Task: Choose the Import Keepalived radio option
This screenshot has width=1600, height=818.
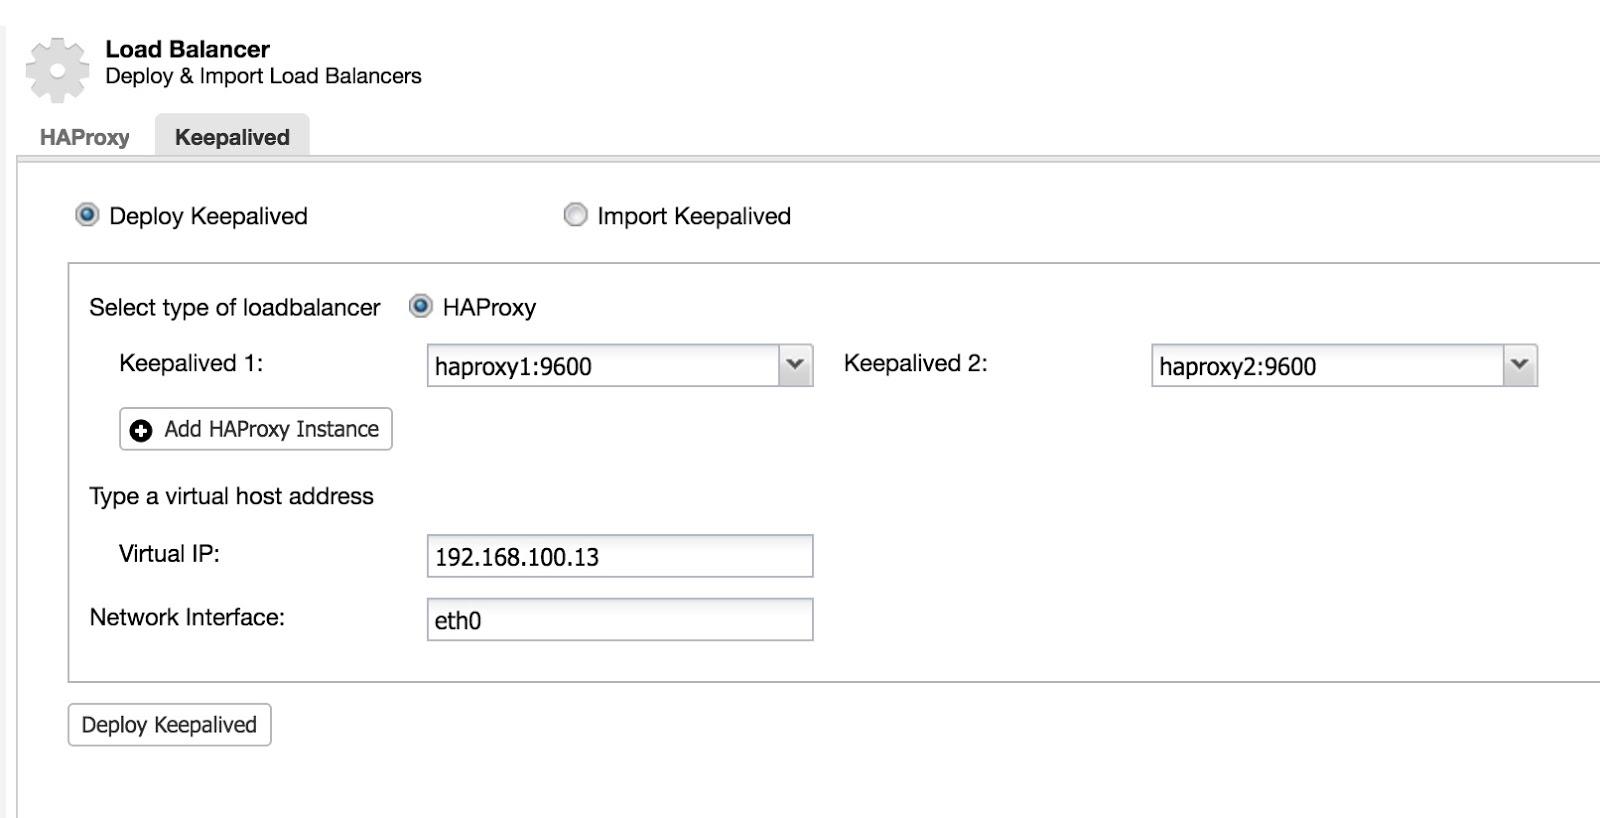Action: point(575,215)
